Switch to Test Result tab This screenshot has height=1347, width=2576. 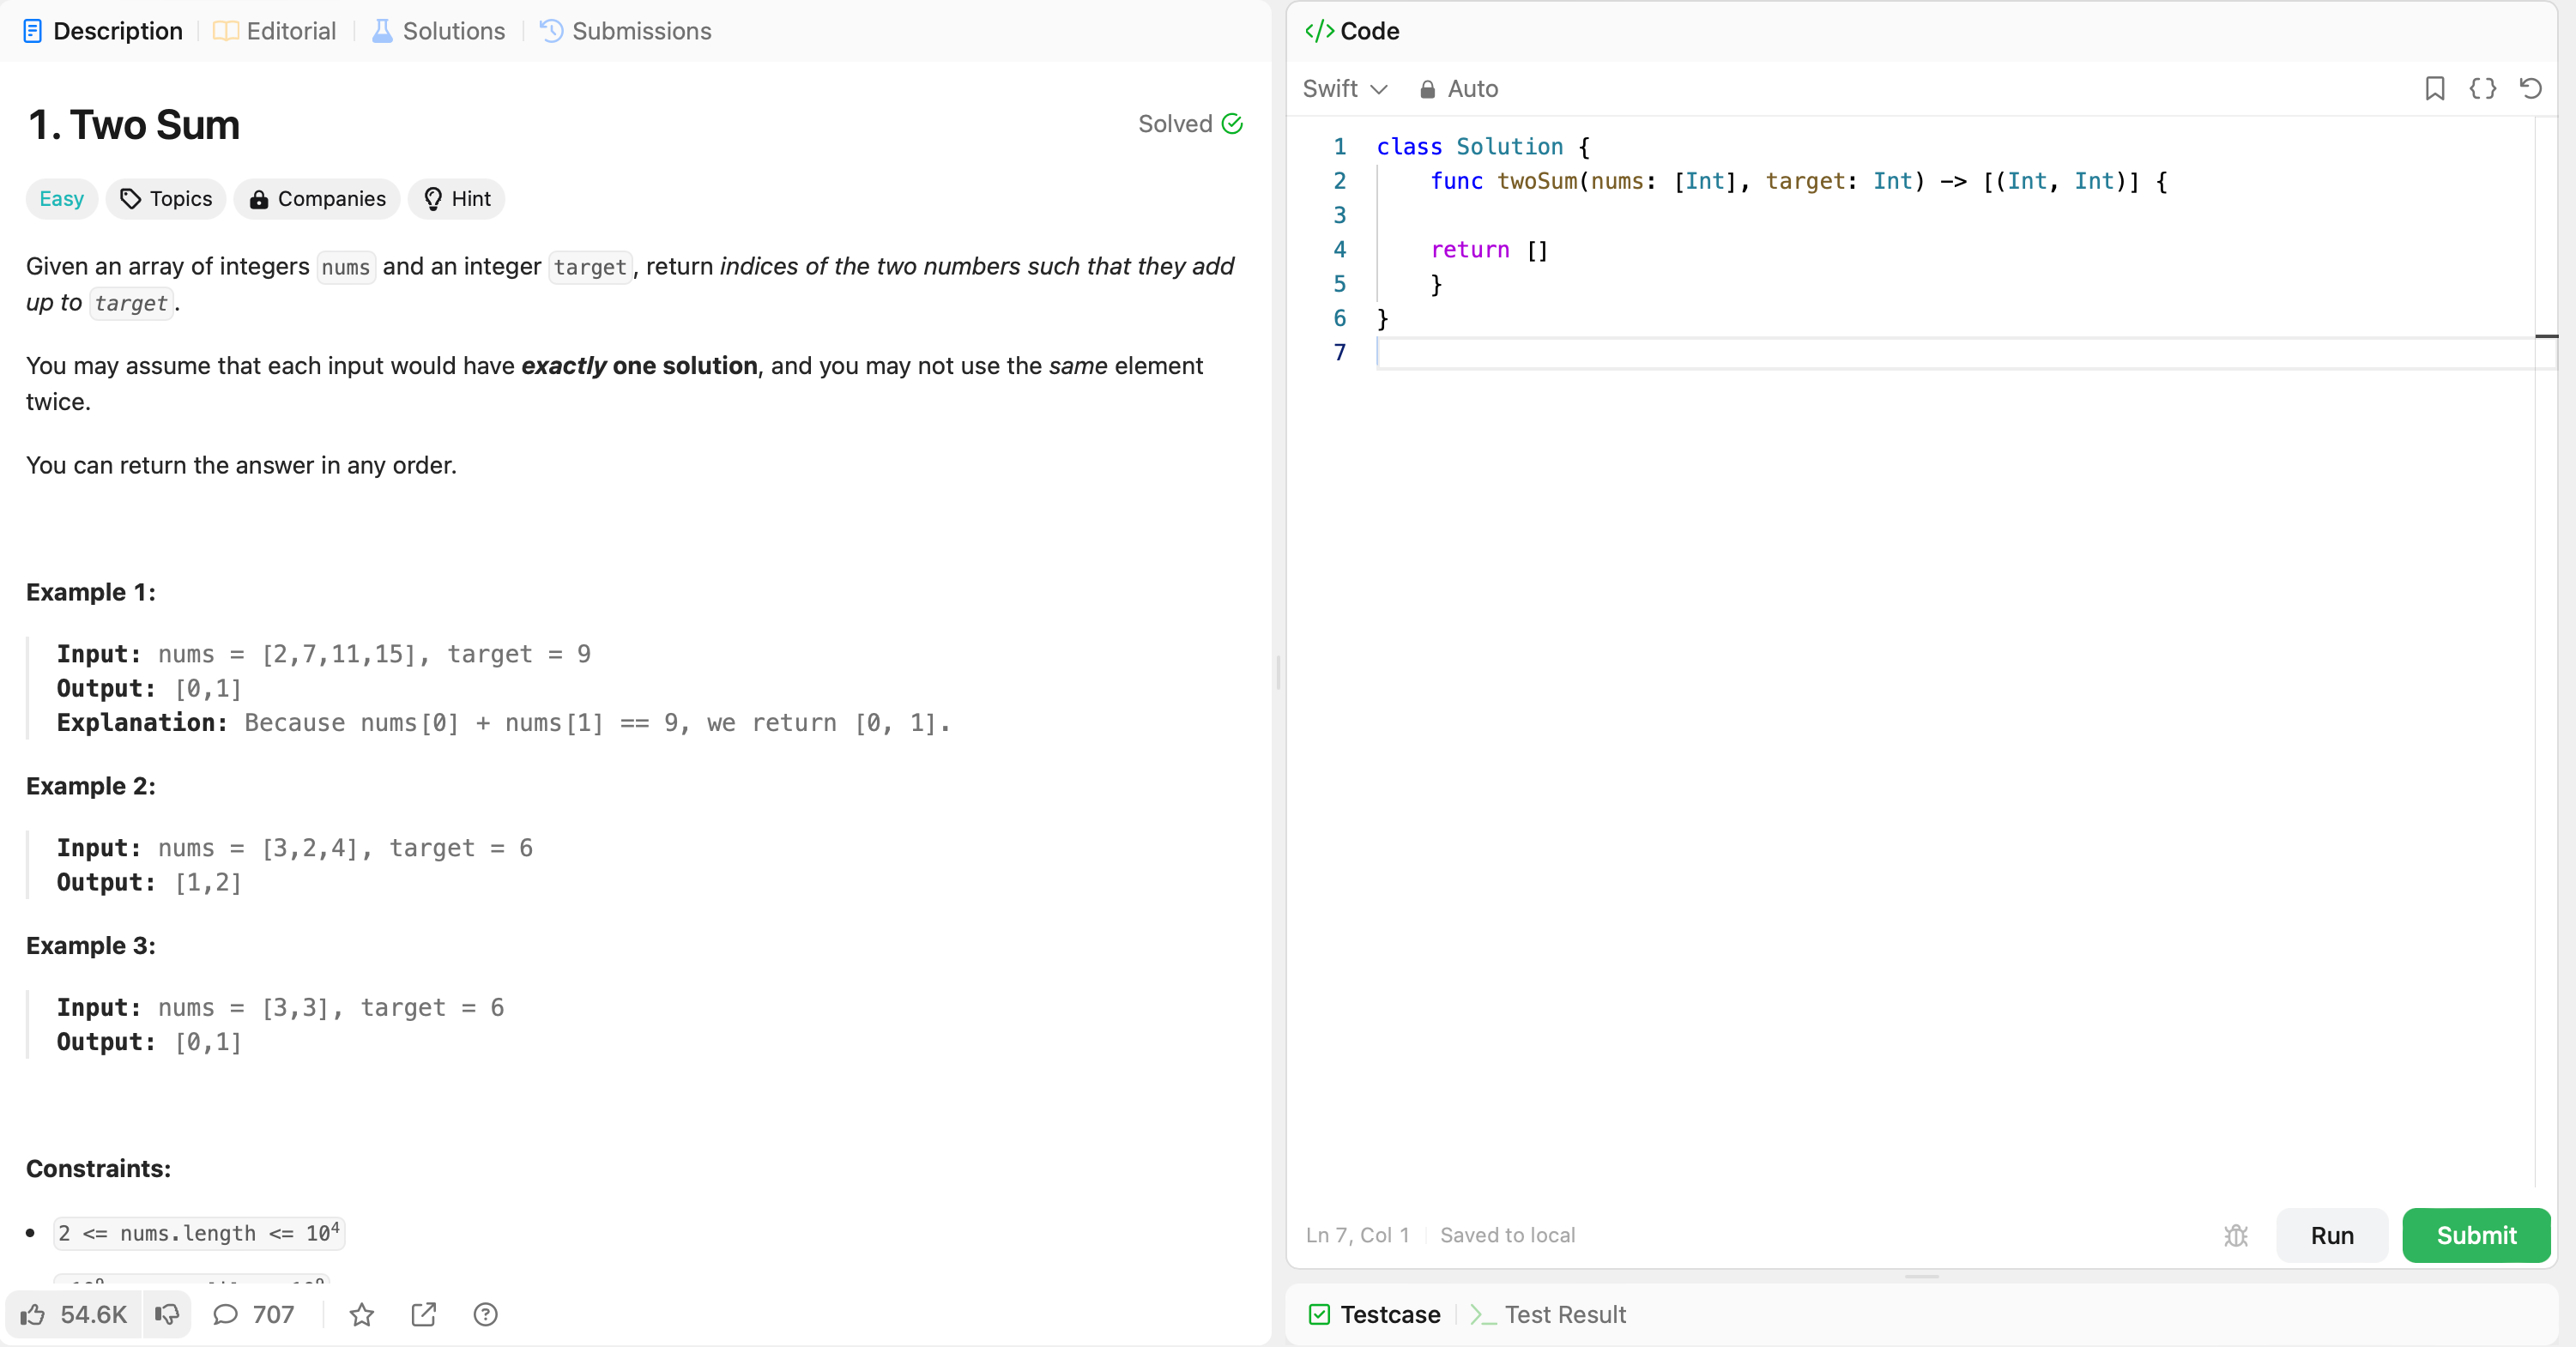point(1548,1314)
